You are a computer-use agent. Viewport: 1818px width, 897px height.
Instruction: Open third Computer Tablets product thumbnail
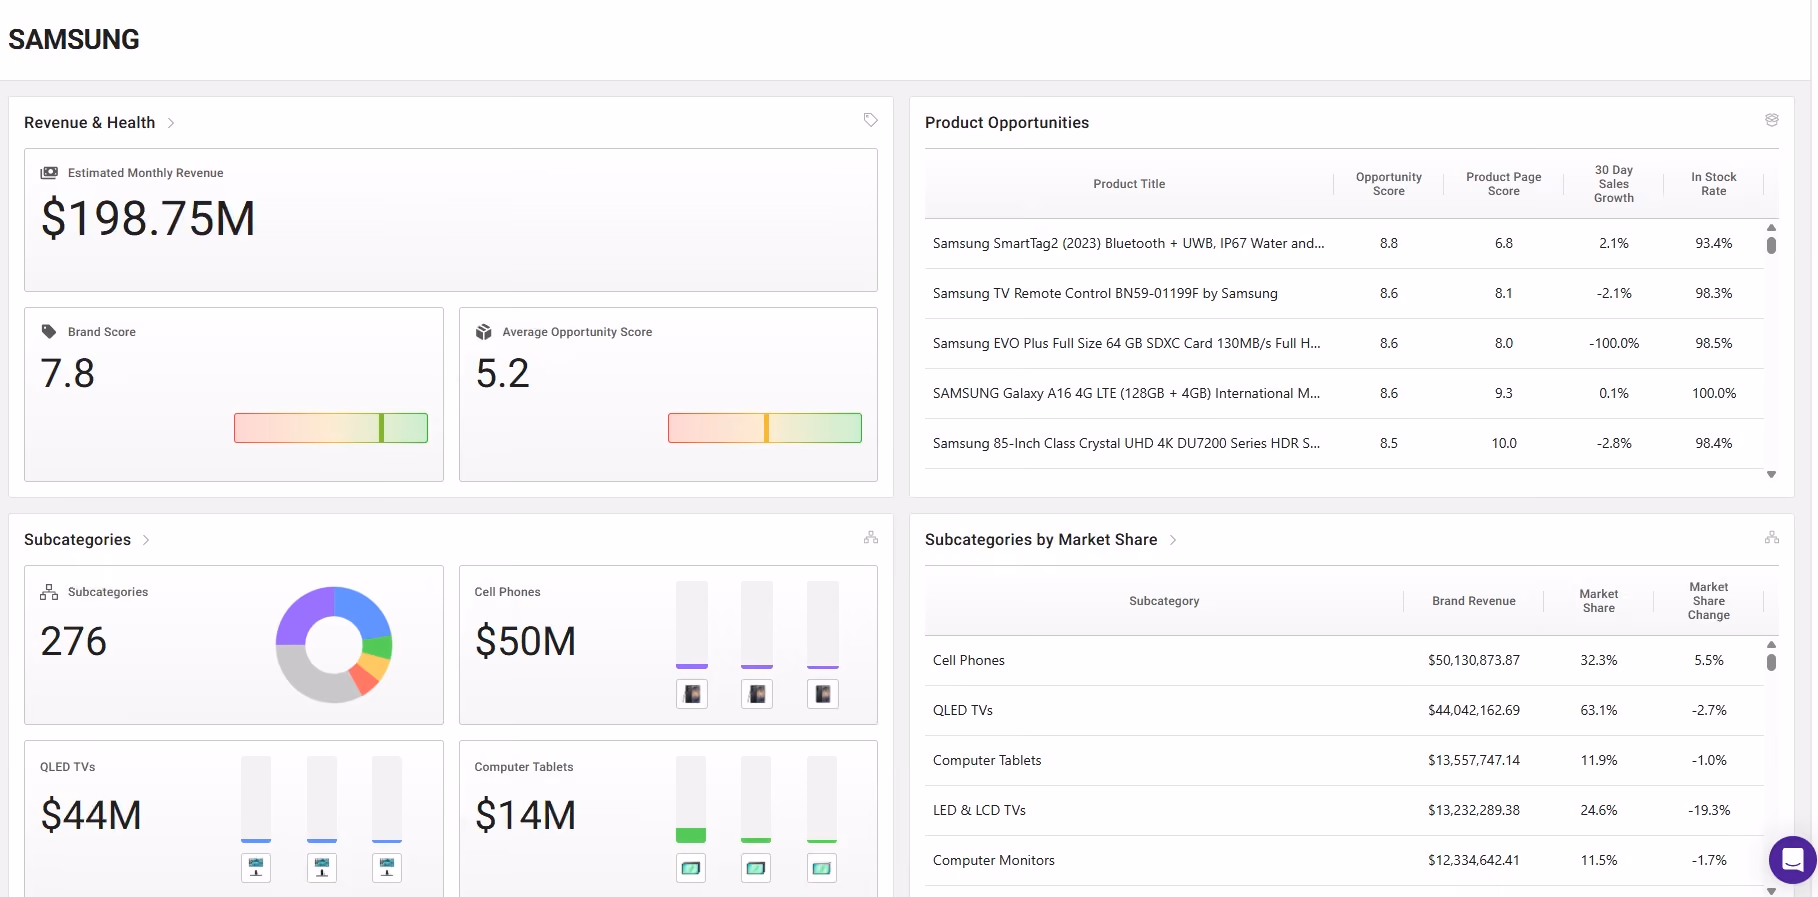822,868
